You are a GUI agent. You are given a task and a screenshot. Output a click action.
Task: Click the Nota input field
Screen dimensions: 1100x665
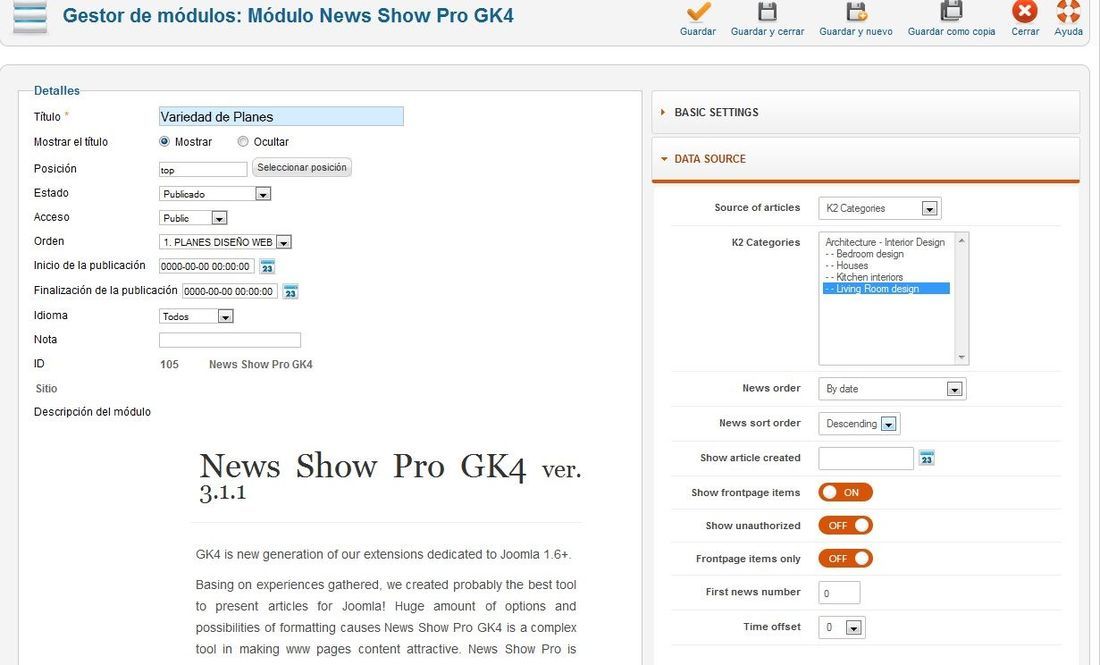[x=230, y=340]
